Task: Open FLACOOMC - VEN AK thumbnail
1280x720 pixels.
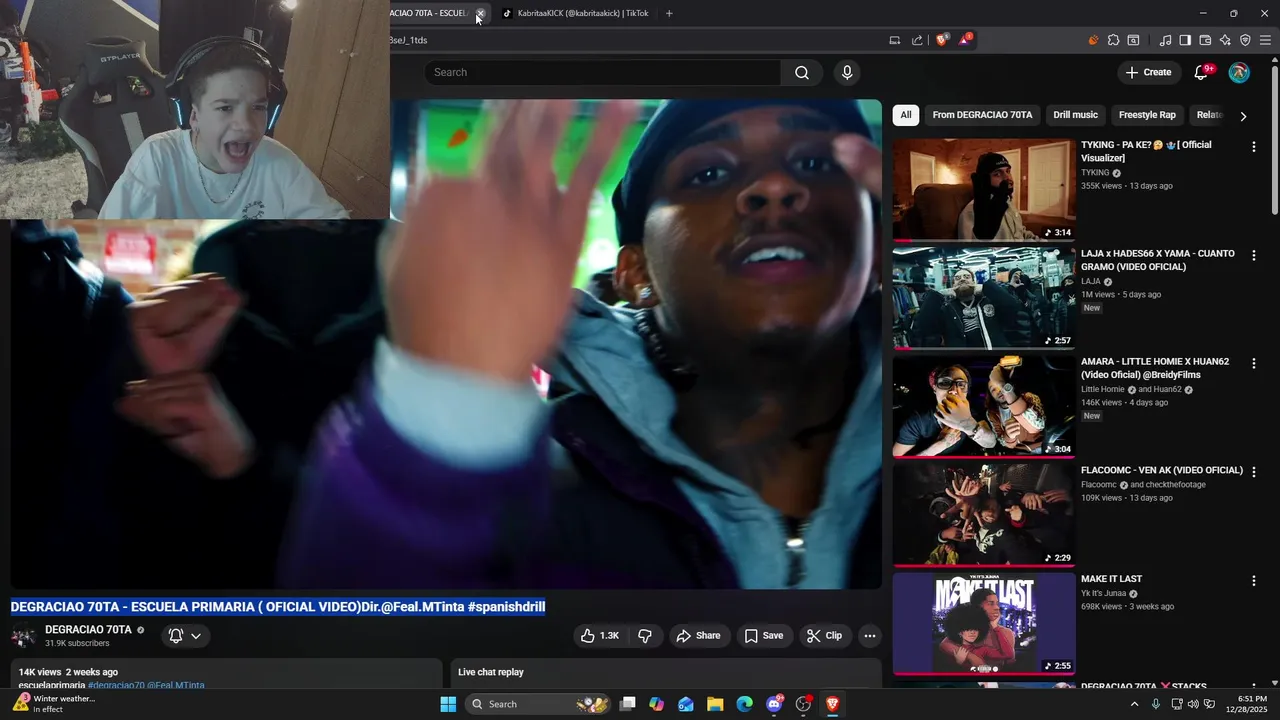Action: pyautogui.click(x=984, y=514)
